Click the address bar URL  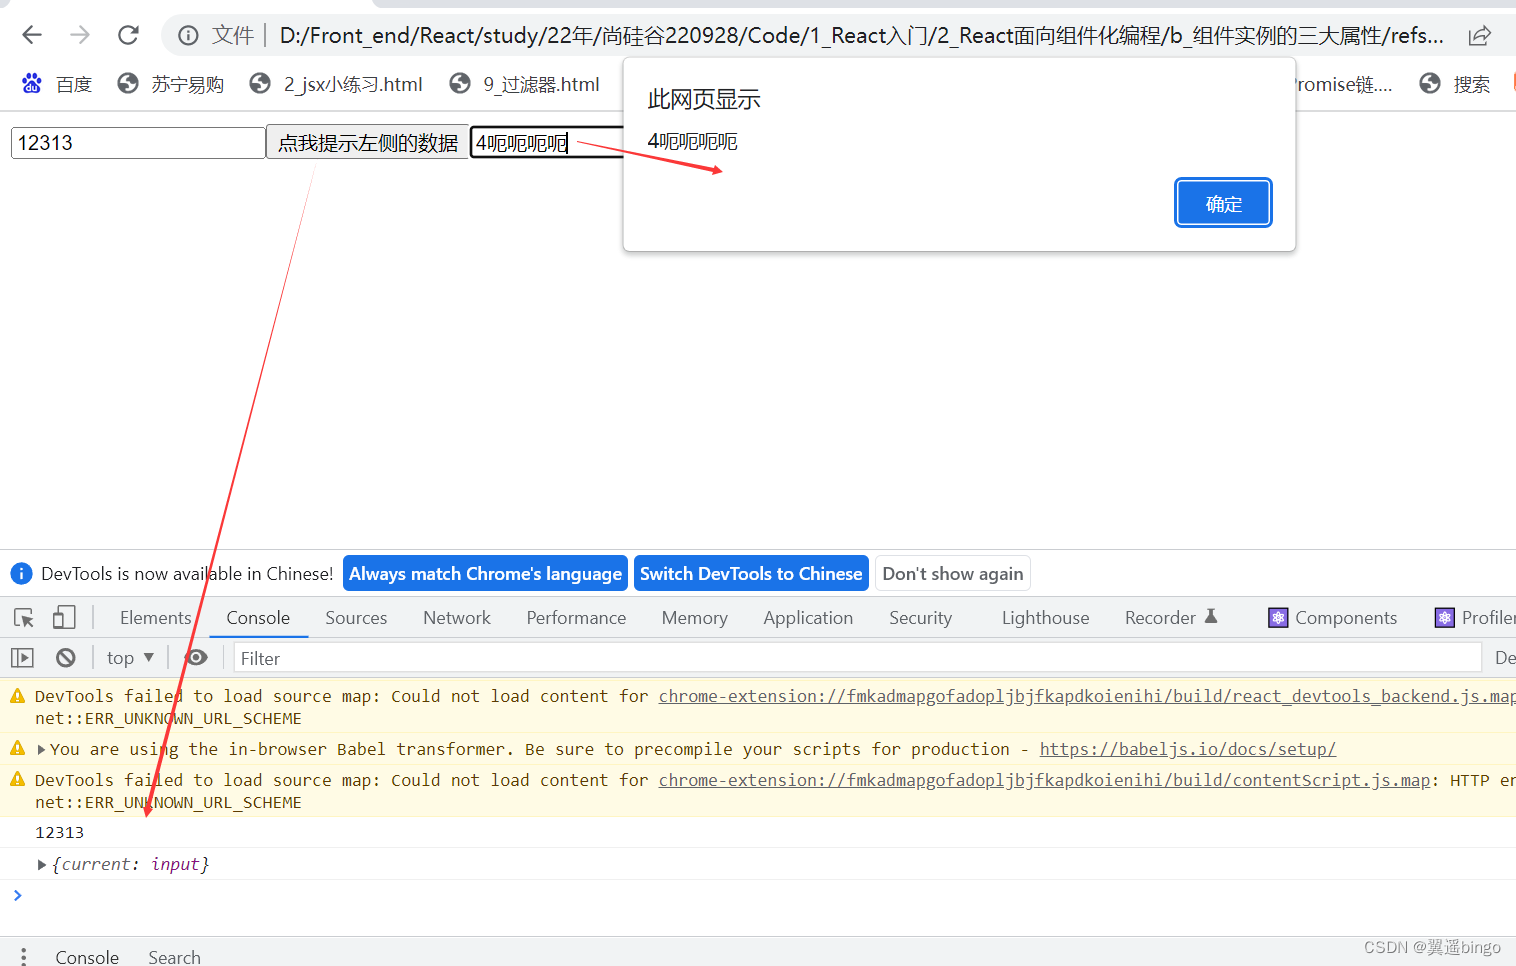coord(861,36)
